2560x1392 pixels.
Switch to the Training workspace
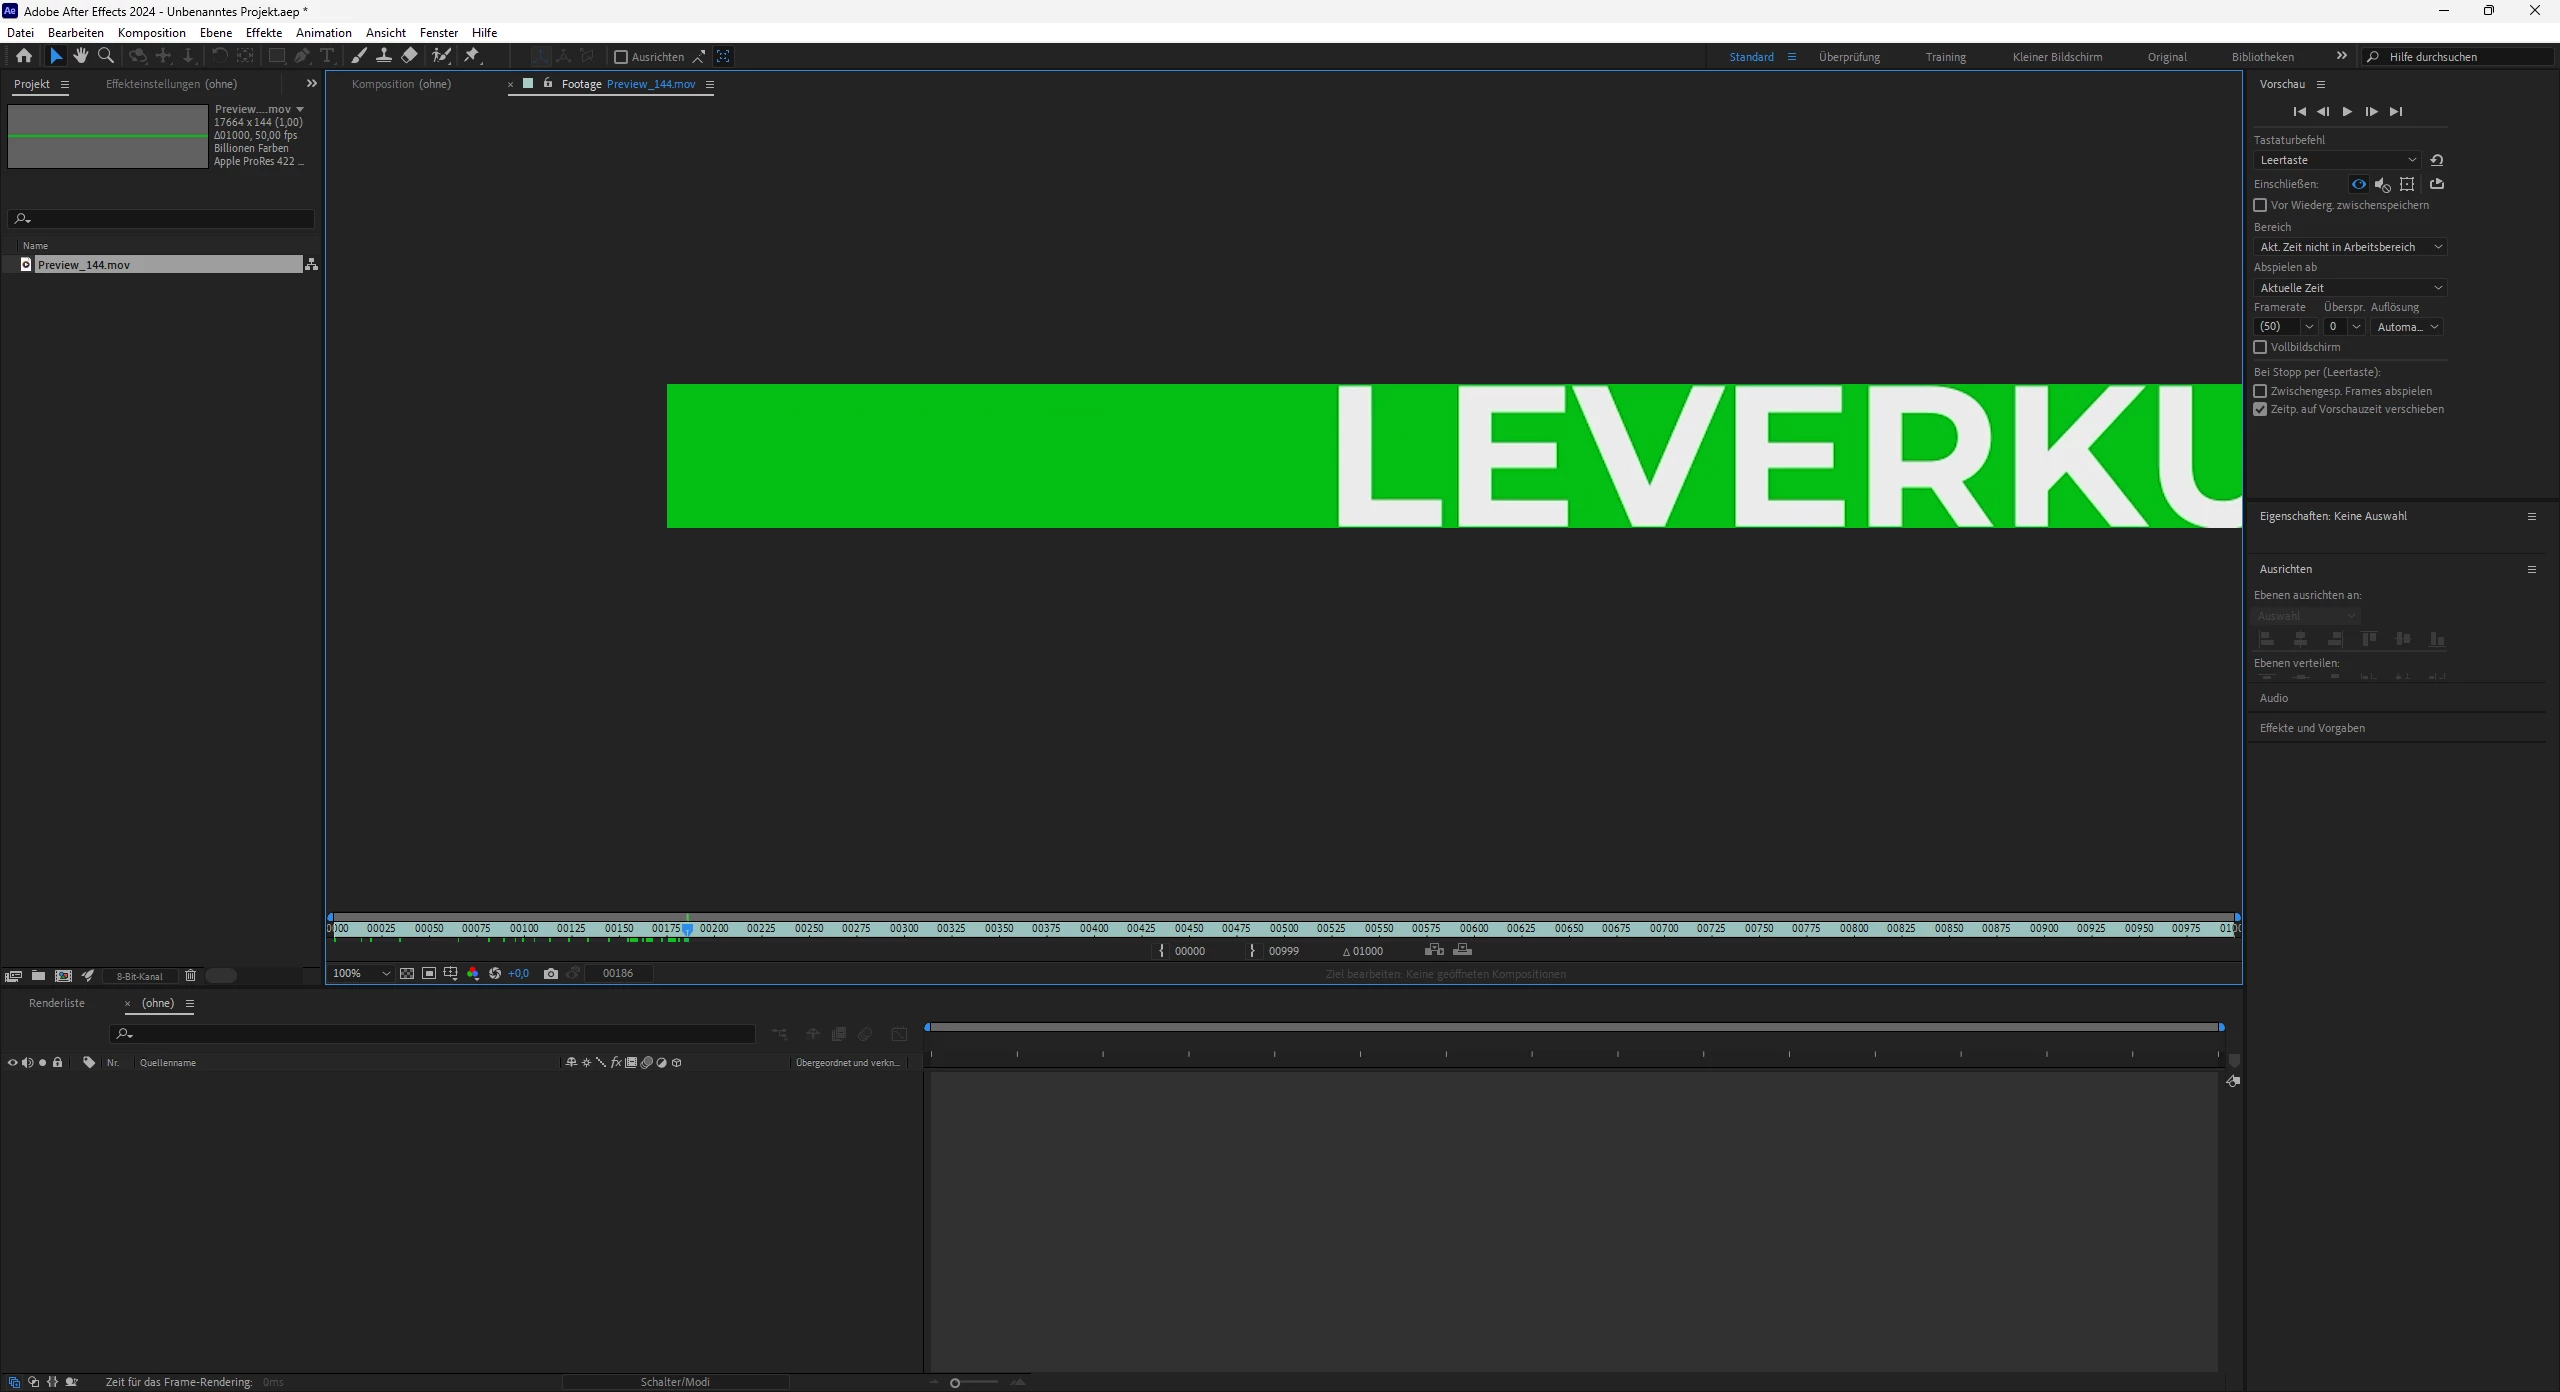click(1945, 57)
